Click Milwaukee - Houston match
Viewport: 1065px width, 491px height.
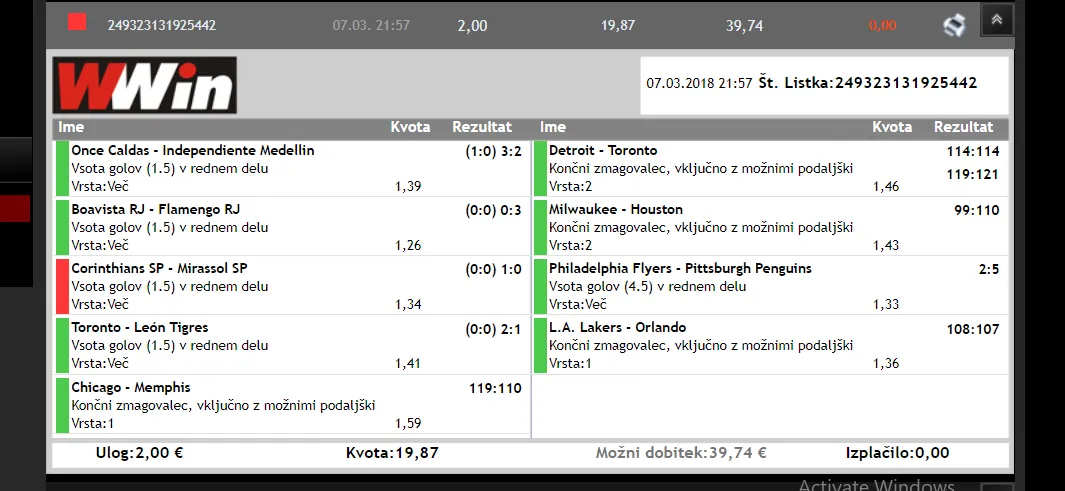(x=616, y=209)
